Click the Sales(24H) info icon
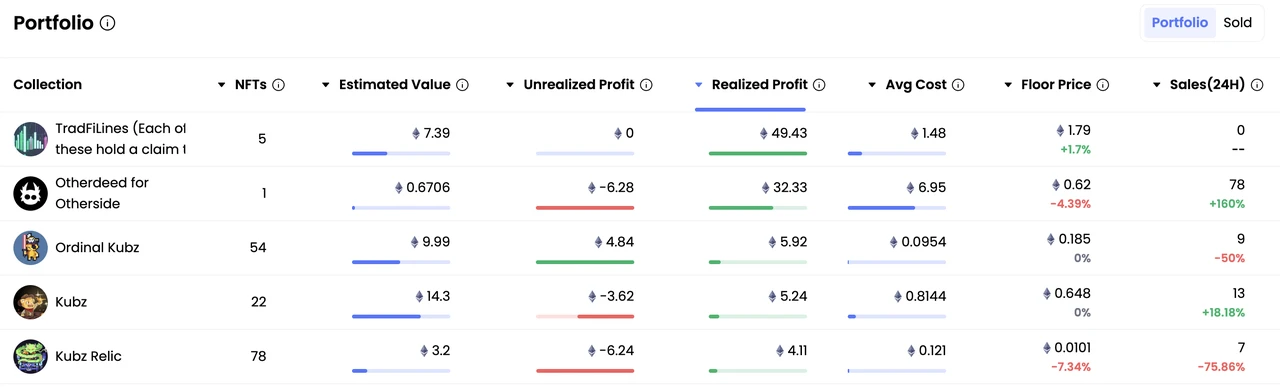Screen dimensions: 1280x389 pos(1257,85)
